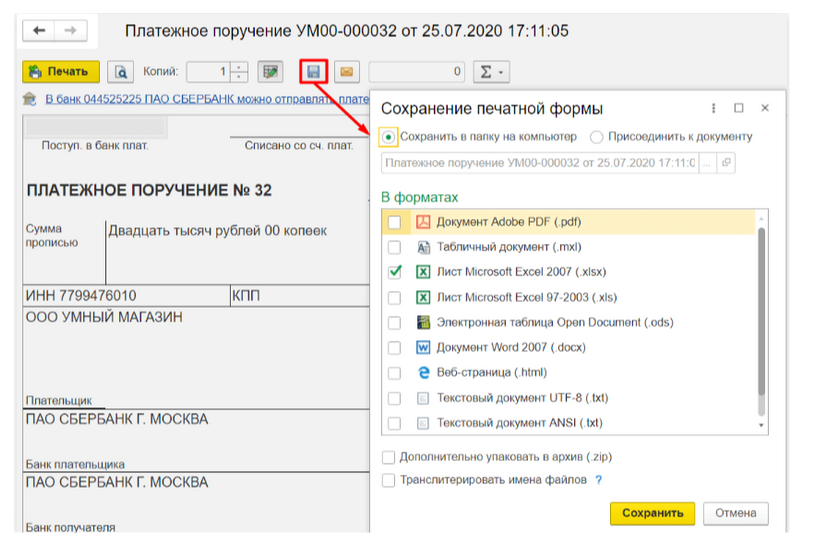Select the Веб-страница (.html) format row
This screenshot has width=824, height=548.
(491, 373)
